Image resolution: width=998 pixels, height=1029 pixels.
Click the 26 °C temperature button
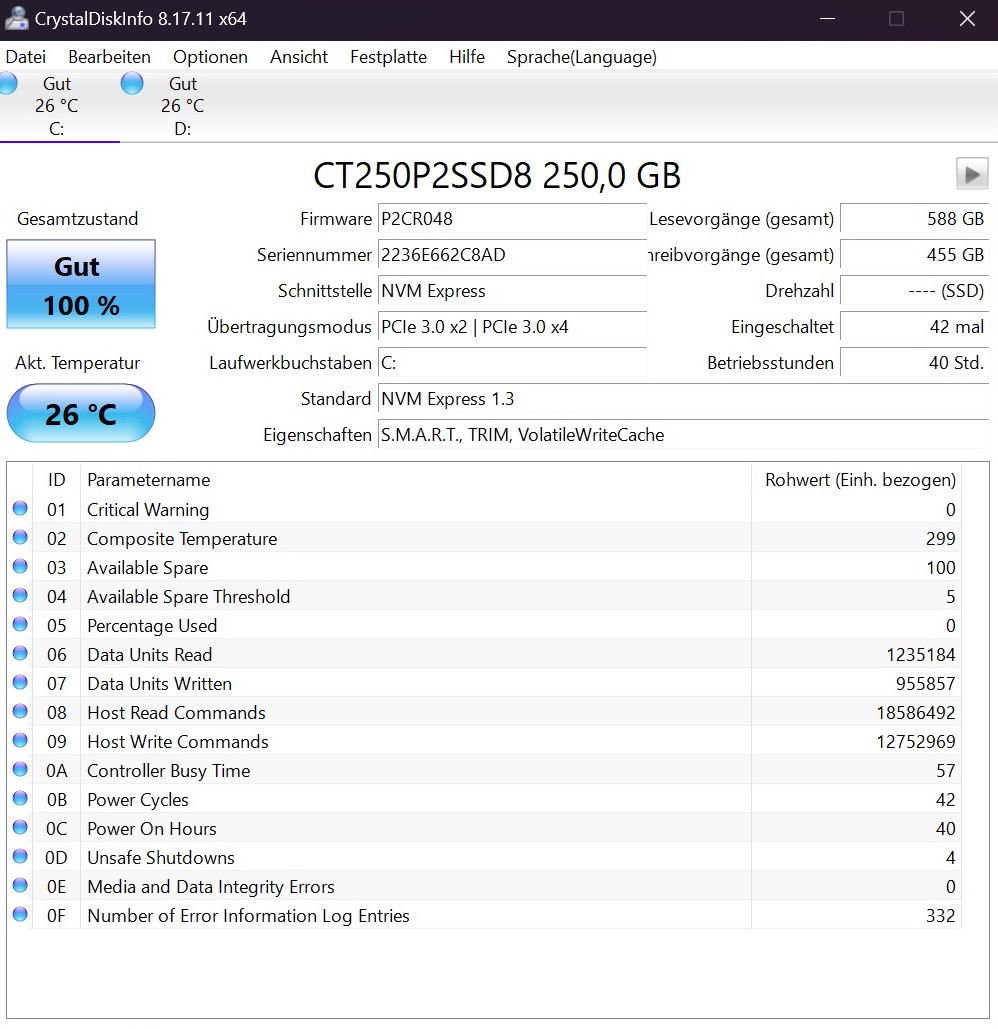(x=81, y=413)
